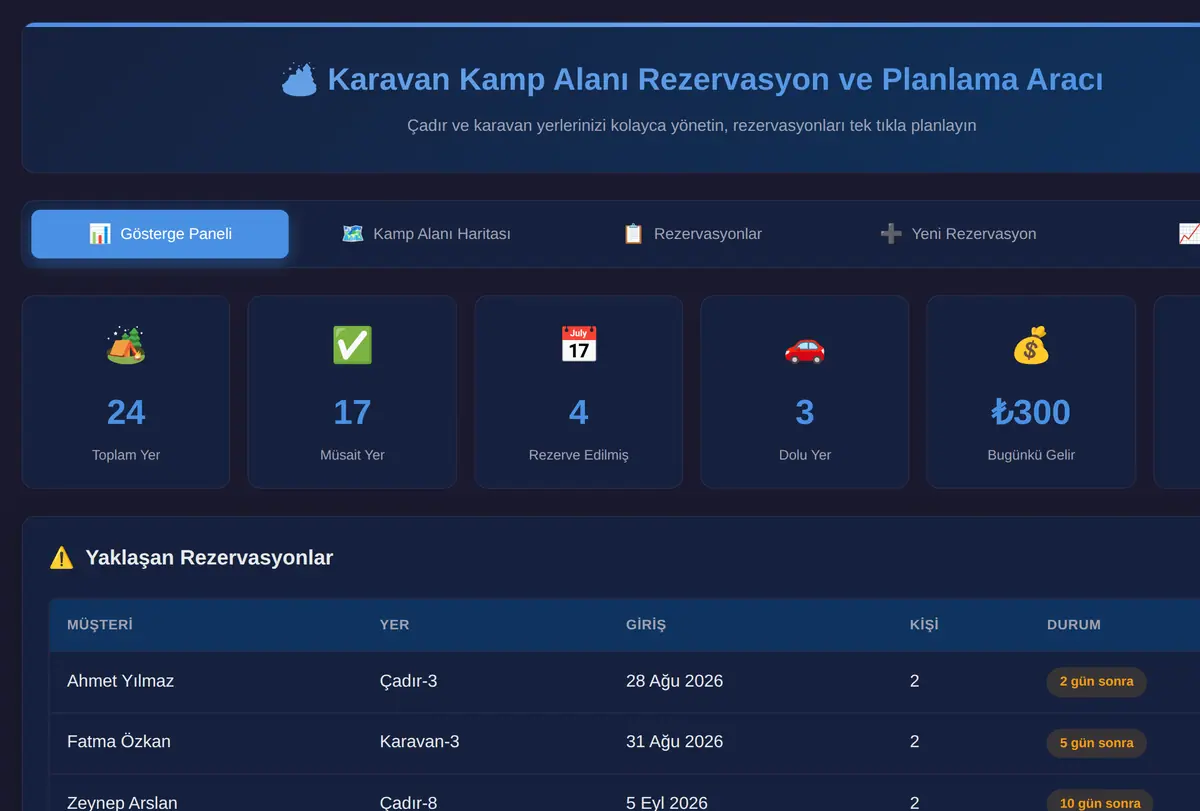Click the Çadır-8 cell

pyautogui.click(x=408, y=802)
